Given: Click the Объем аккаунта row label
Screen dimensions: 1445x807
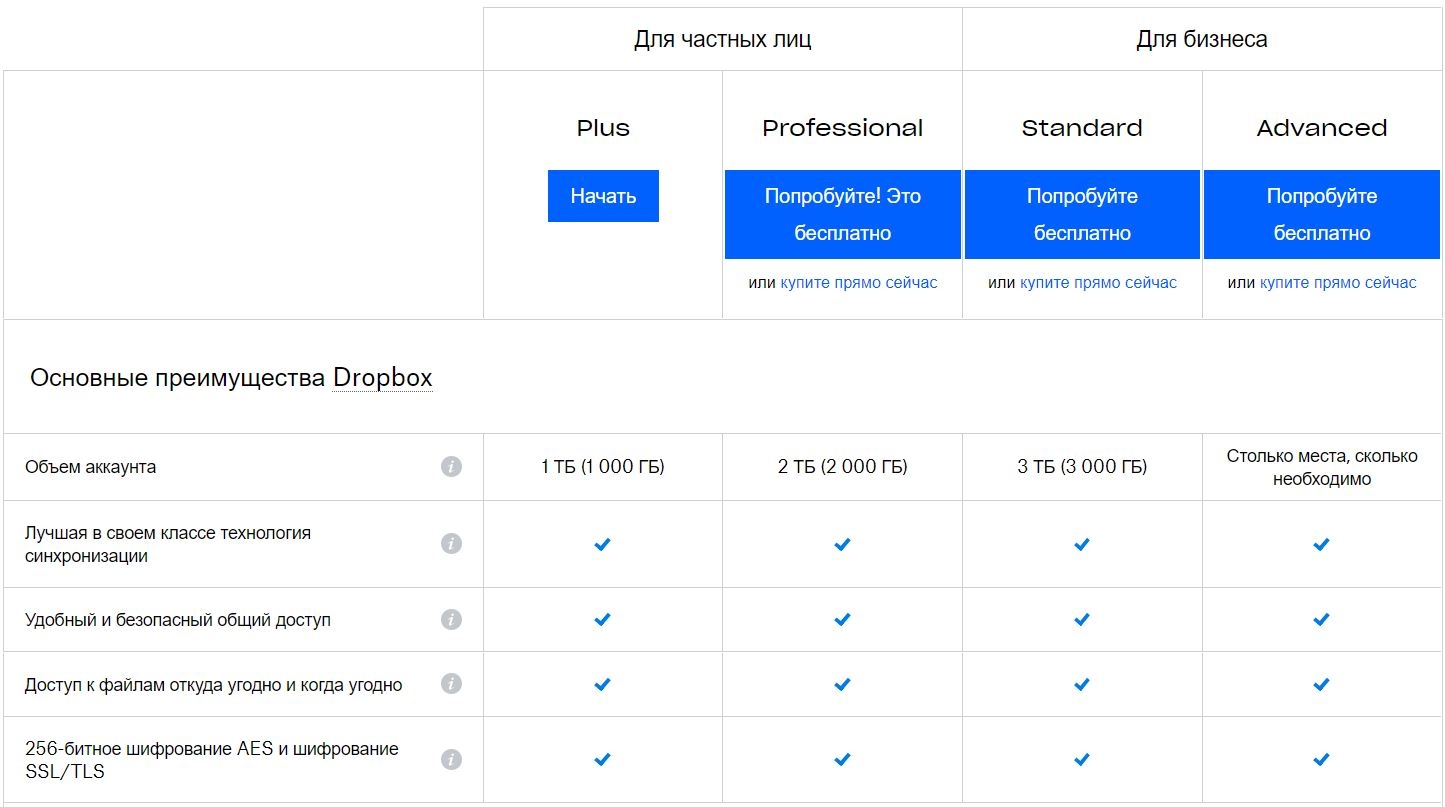Looking at the screenshot, I should click(91, 467).
